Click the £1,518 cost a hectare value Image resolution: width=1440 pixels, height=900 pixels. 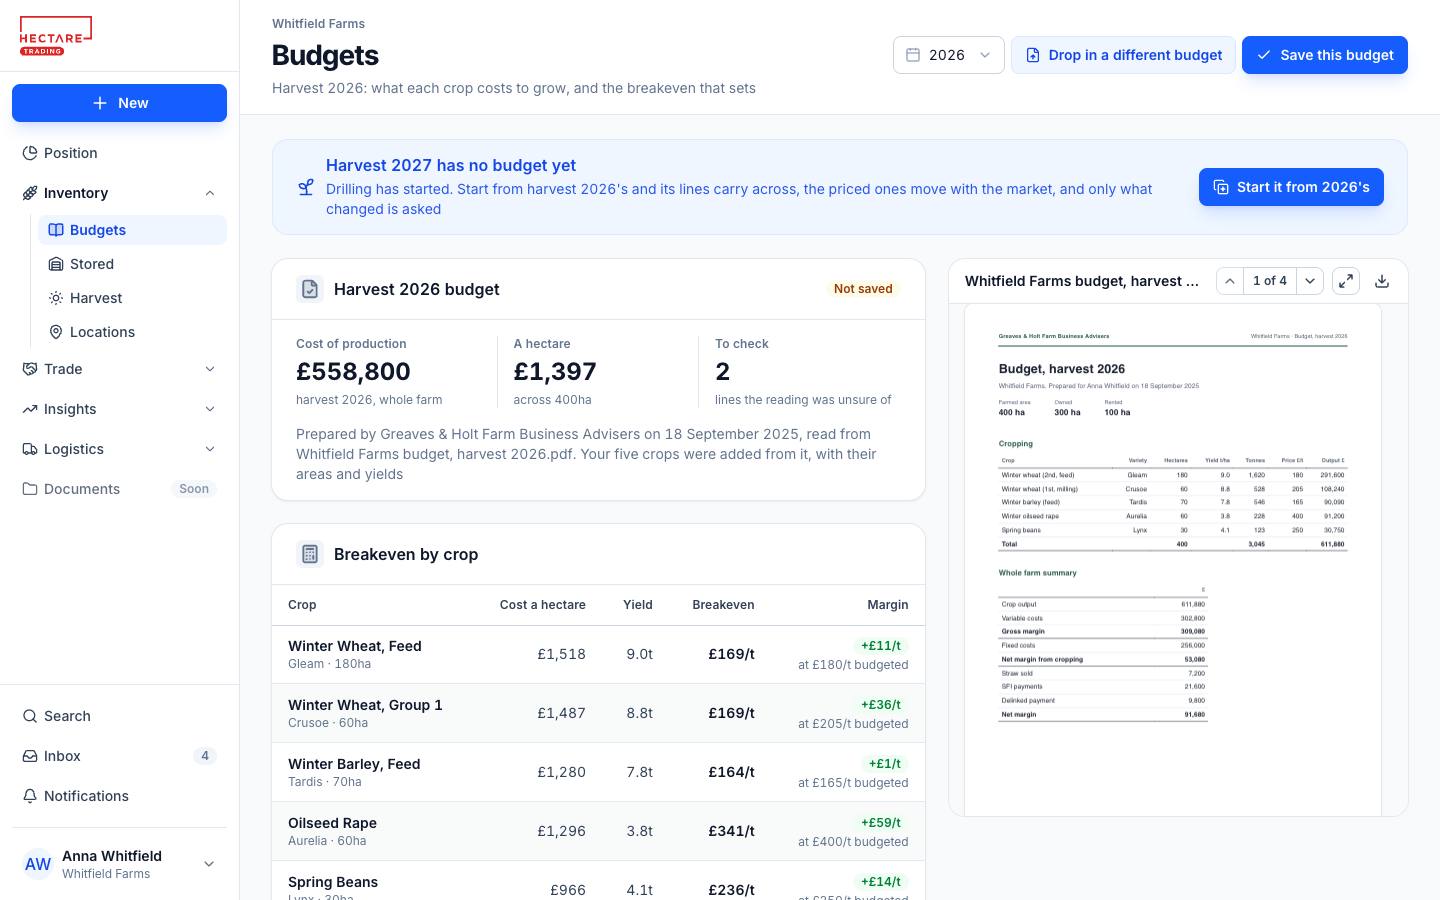pos(561,654)
